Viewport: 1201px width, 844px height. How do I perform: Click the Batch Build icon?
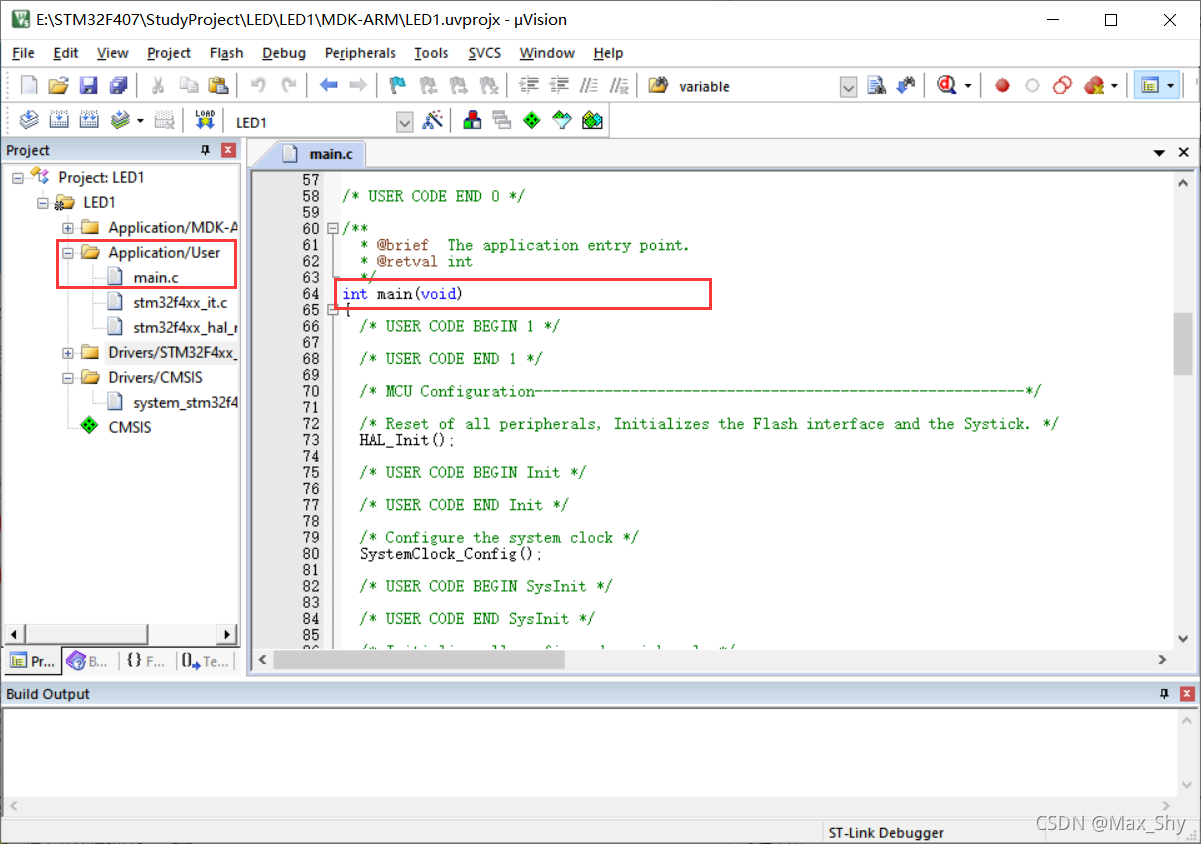pyautogui.click(x=120, y=121)
